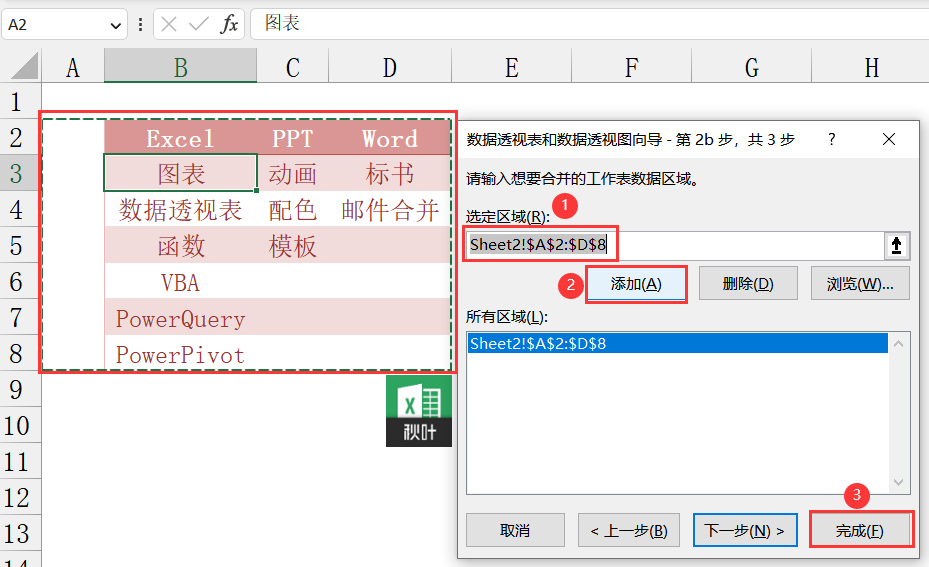Click cell containing PowerPivot
Image resolution: width=929 pixels, height=567 pixels.
[181, 354]
